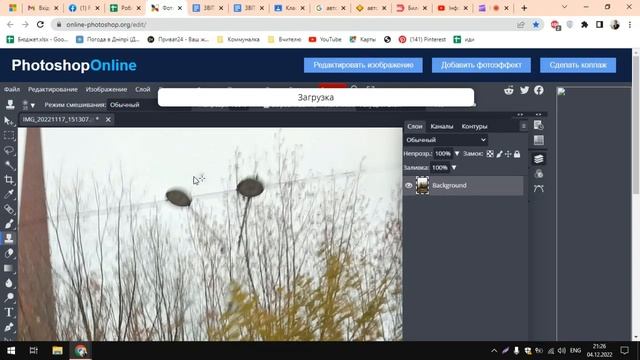Select the Eraser tool

(9, 253)
